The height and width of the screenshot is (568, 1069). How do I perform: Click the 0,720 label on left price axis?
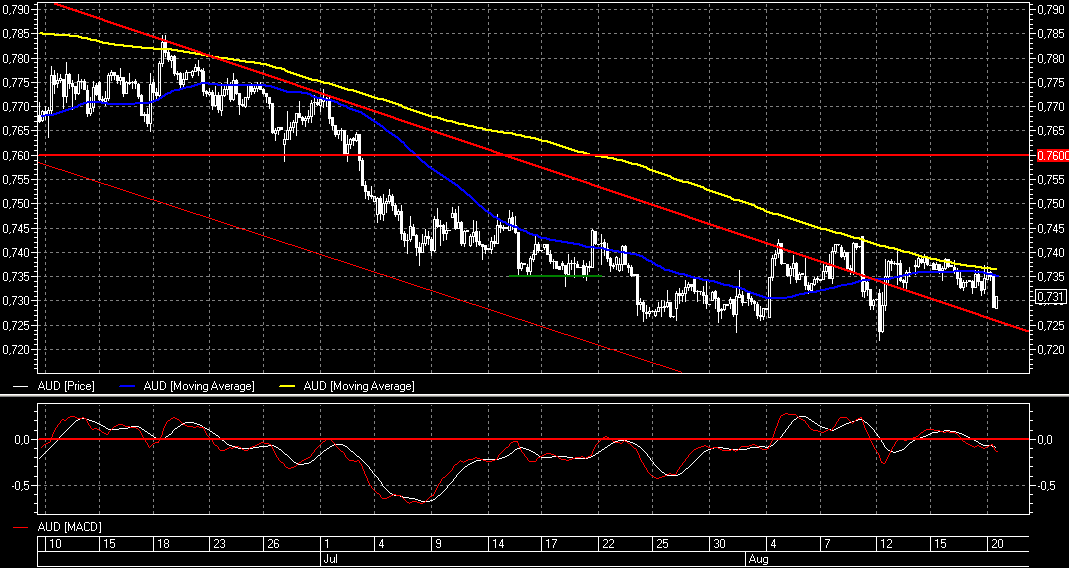(17, 349)
